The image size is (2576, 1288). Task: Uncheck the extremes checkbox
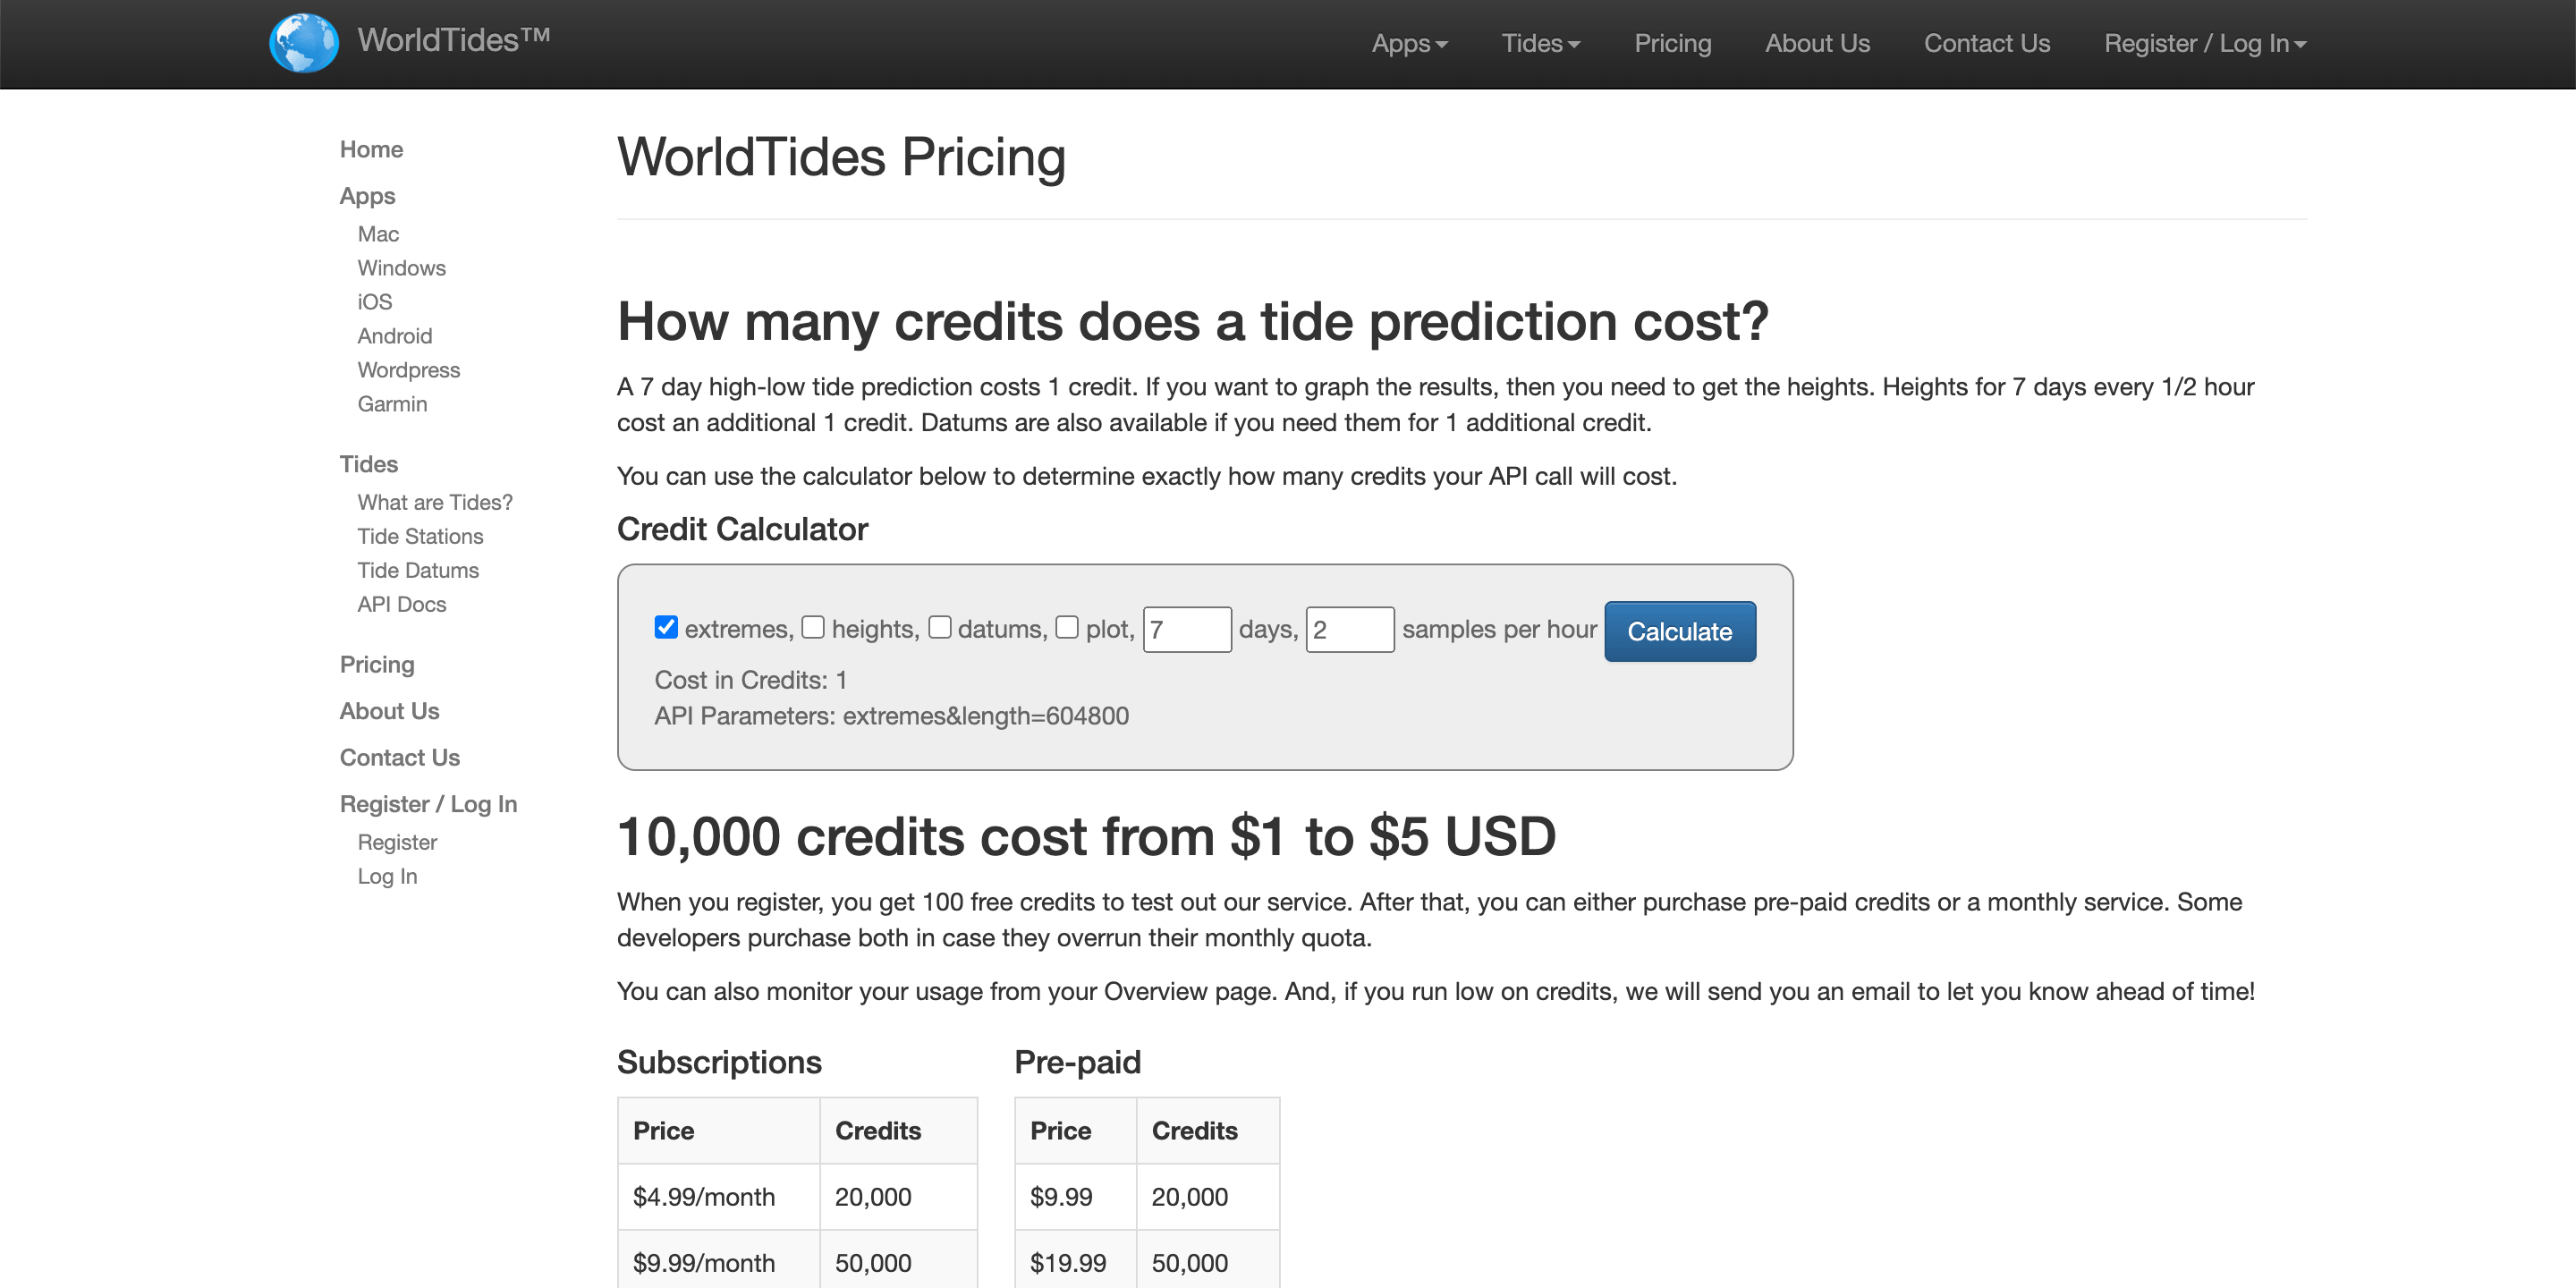pyautogui.click(x=666, y=627)
